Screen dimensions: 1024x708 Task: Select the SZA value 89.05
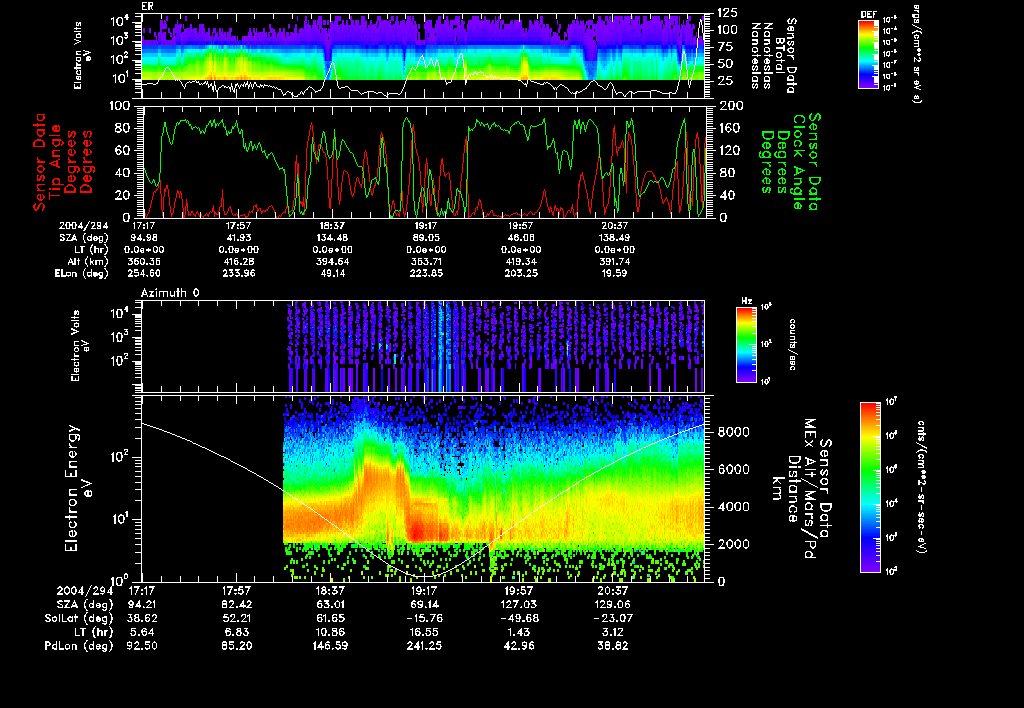coord(426,238)
